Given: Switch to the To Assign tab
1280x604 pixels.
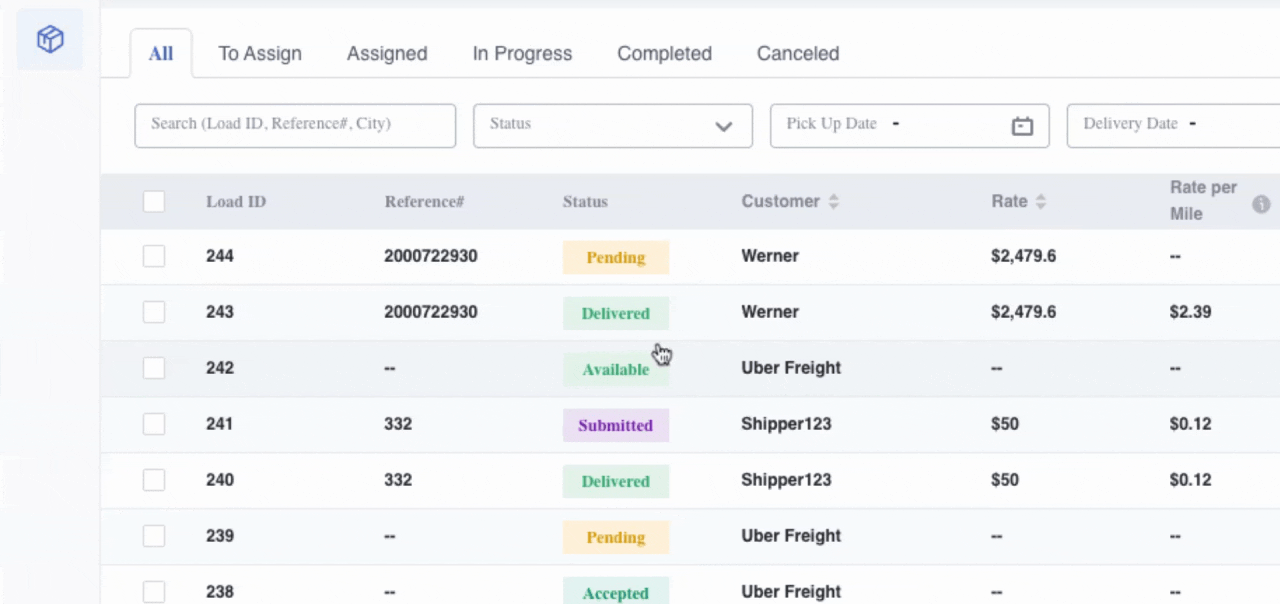Looking at the screenshot, I should pos(260,54).
